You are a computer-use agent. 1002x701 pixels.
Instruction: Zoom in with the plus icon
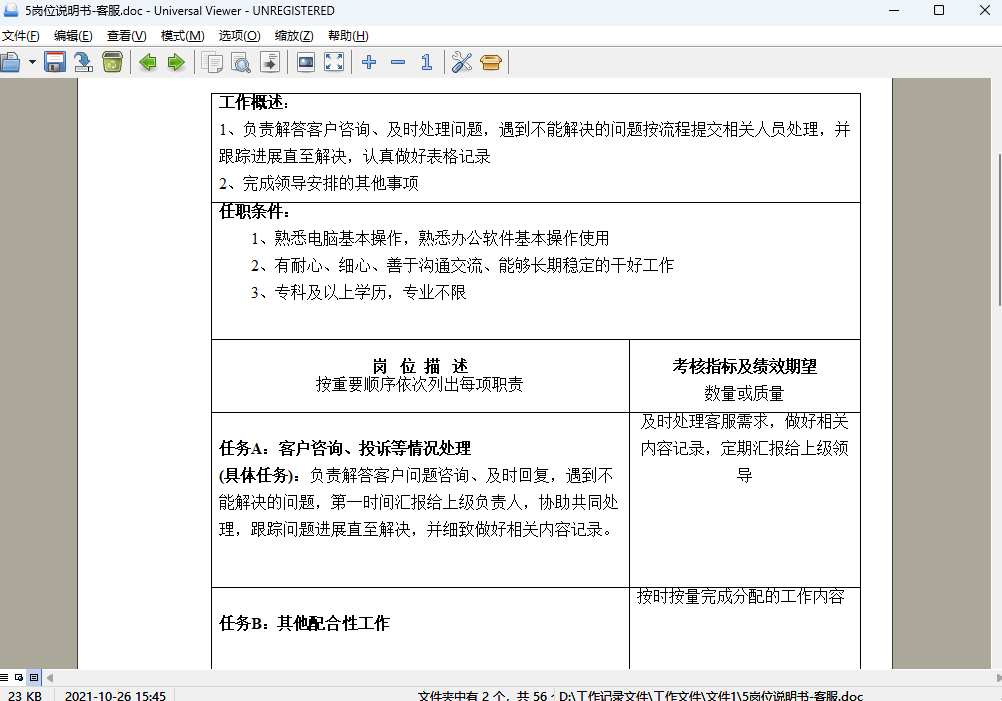click(369, 62)
